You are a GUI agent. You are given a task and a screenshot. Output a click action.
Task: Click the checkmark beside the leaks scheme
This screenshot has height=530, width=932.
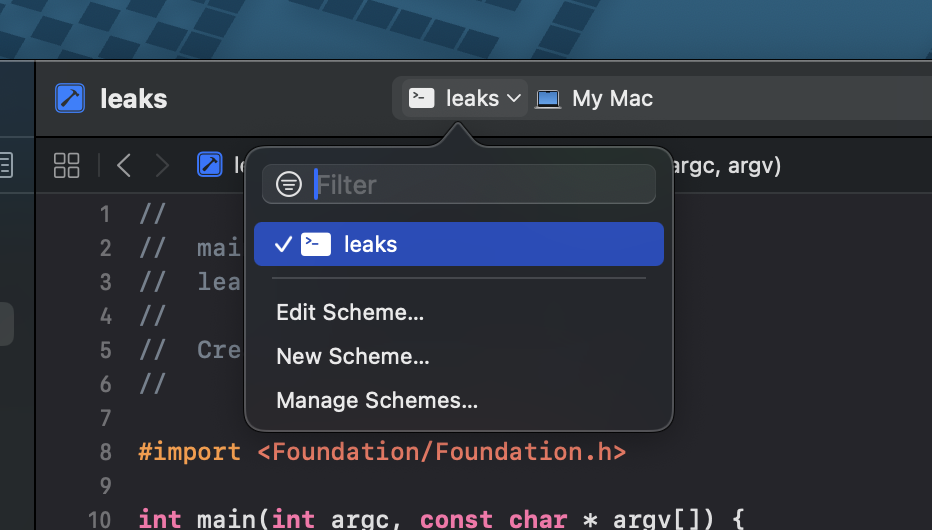click(282, 244)
